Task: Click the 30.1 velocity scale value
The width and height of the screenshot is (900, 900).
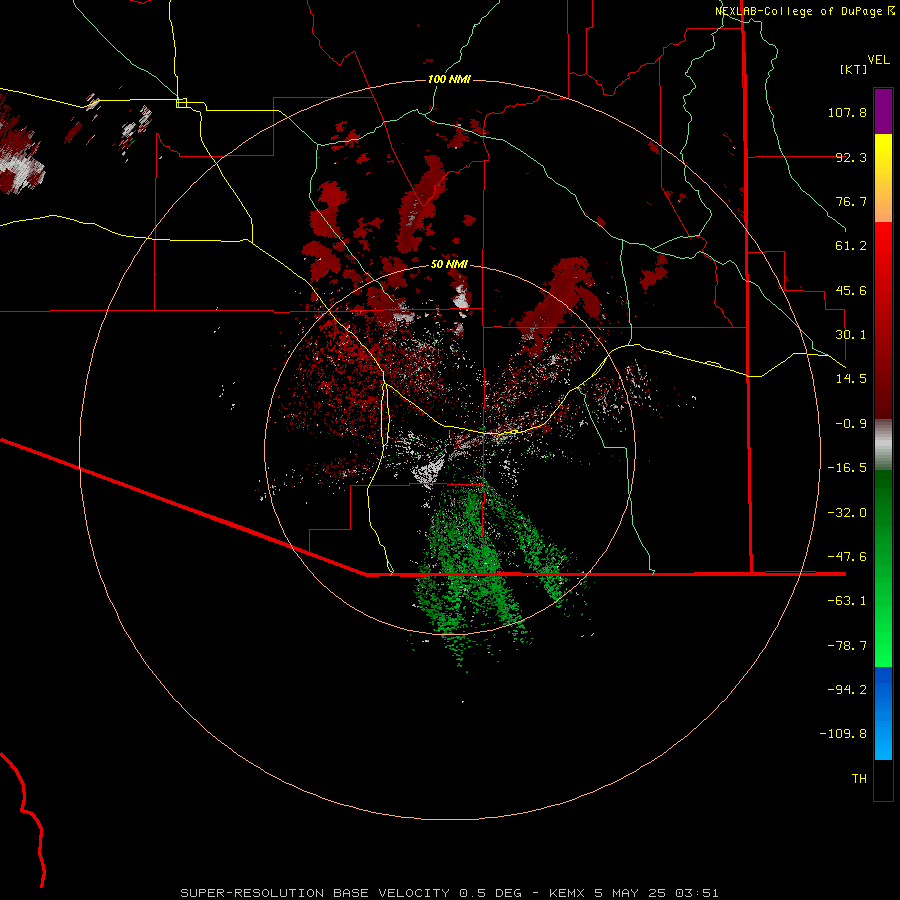Action: click(851, 335)
